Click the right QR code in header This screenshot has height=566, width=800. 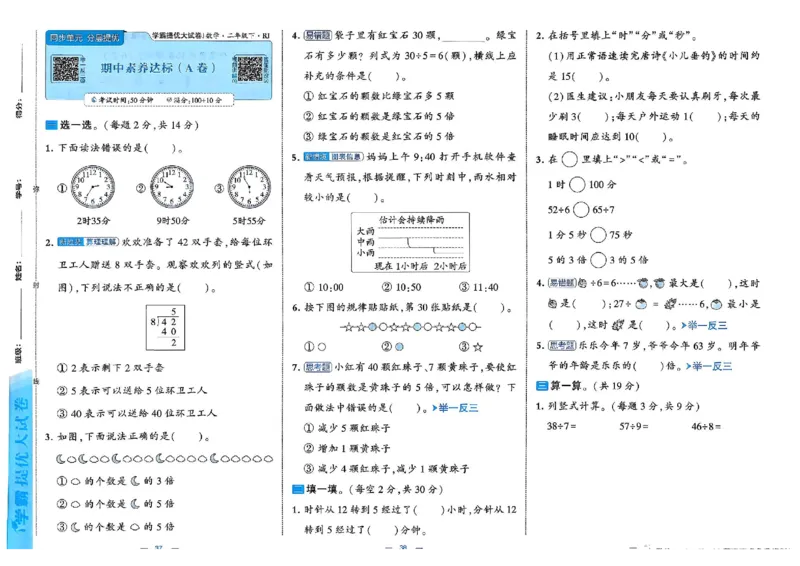tap(250, 68)
